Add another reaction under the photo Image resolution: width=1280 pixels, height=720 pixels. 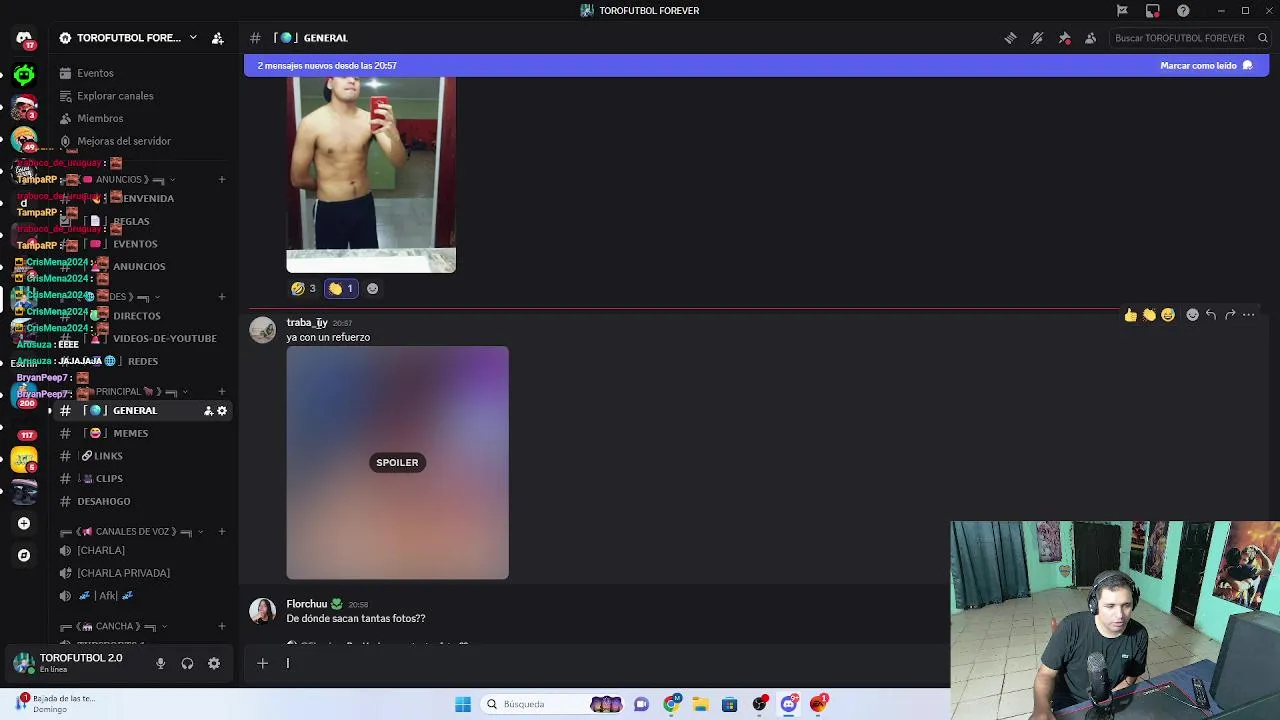pos(372,289)
